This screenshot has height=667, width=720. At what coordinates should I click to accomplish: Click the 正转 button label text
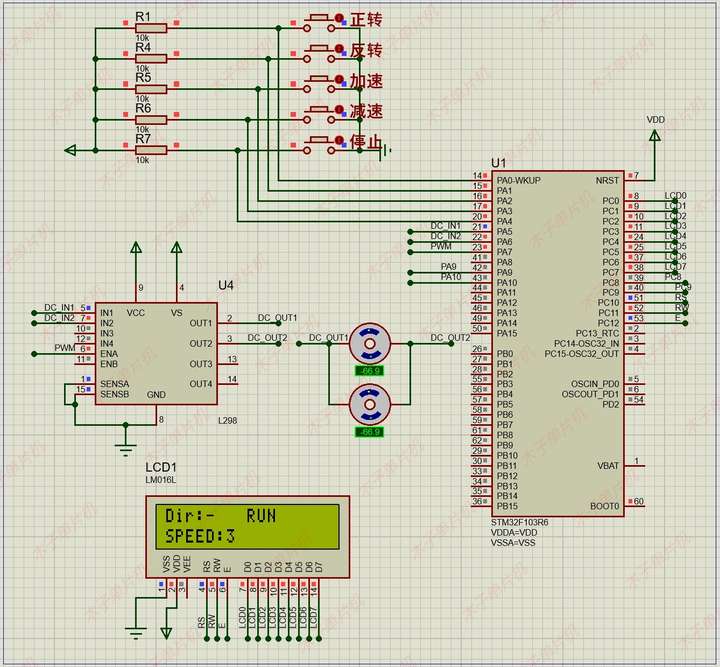pyautogui.click(x=366, y=20)
